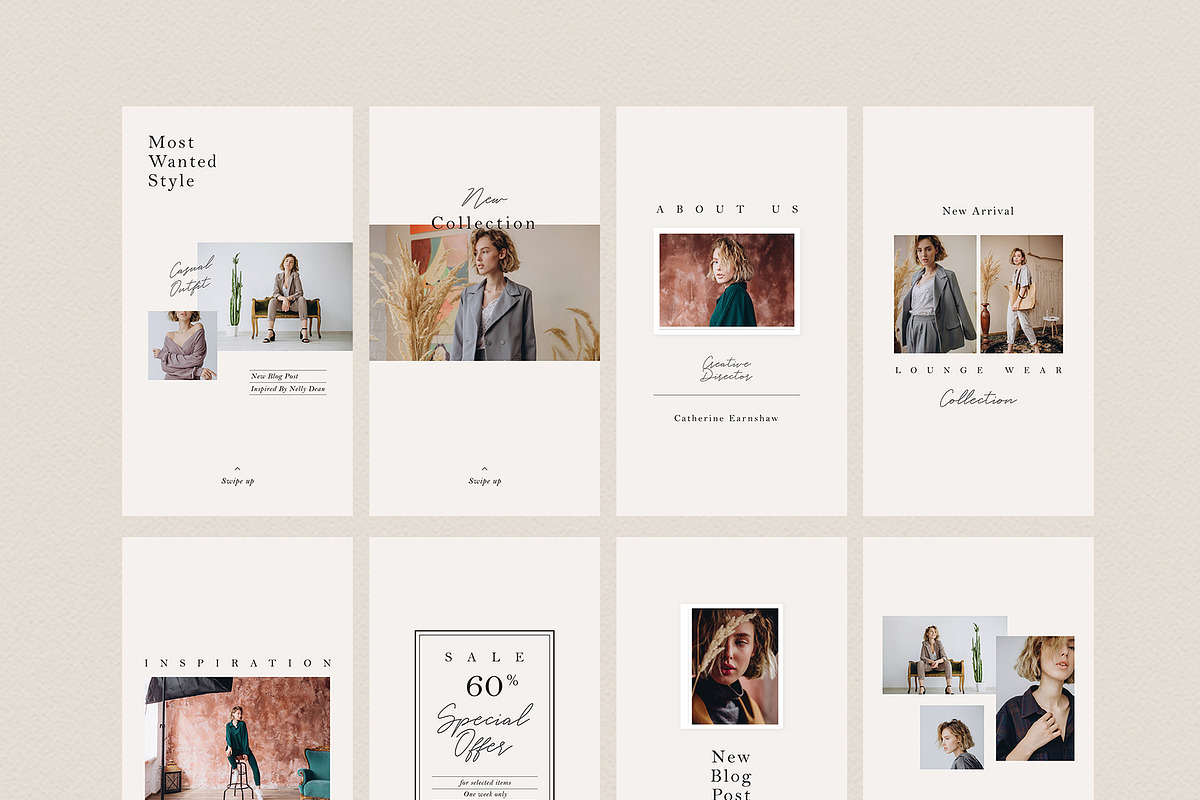The height and width of the screenshot is (800, 1200).
Task: Click 'New Blog Post' title on bottom card
Action: (731, 775)
